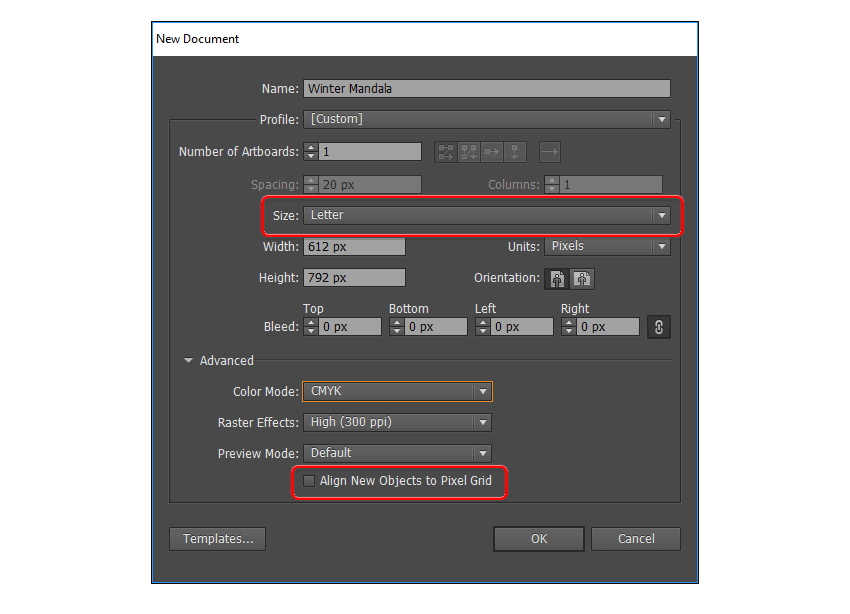Choose portrait orientation icon
This screenshot has height=614, width=850.
[557, 279]
